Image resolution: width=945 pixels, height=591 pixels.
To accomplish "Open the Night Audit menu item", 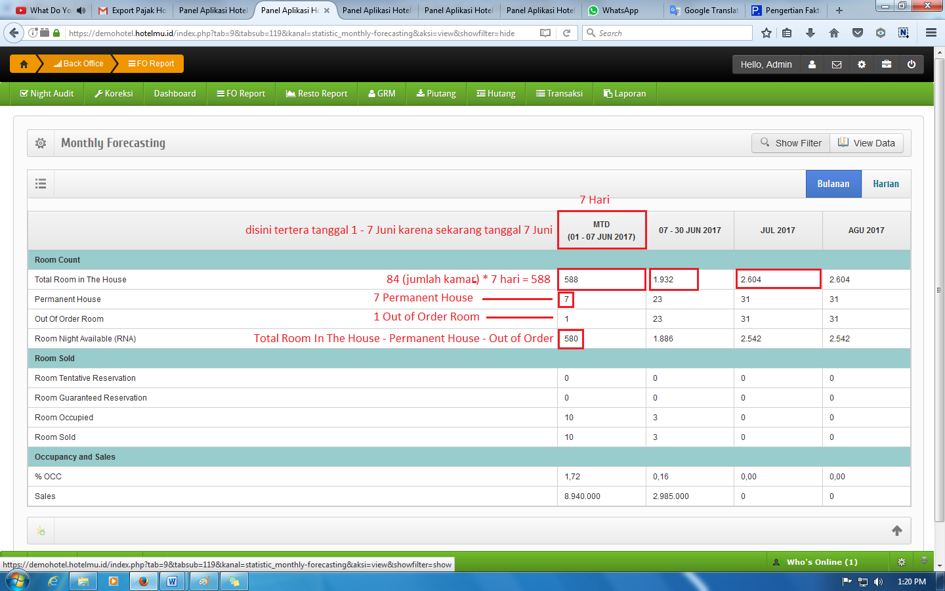I will tap(47, 94).
